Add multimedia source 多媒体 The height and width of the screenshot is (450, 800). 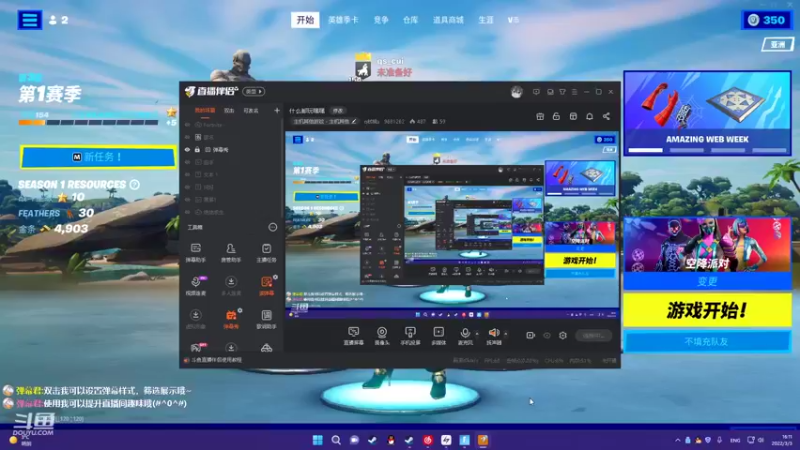(438, 336)
